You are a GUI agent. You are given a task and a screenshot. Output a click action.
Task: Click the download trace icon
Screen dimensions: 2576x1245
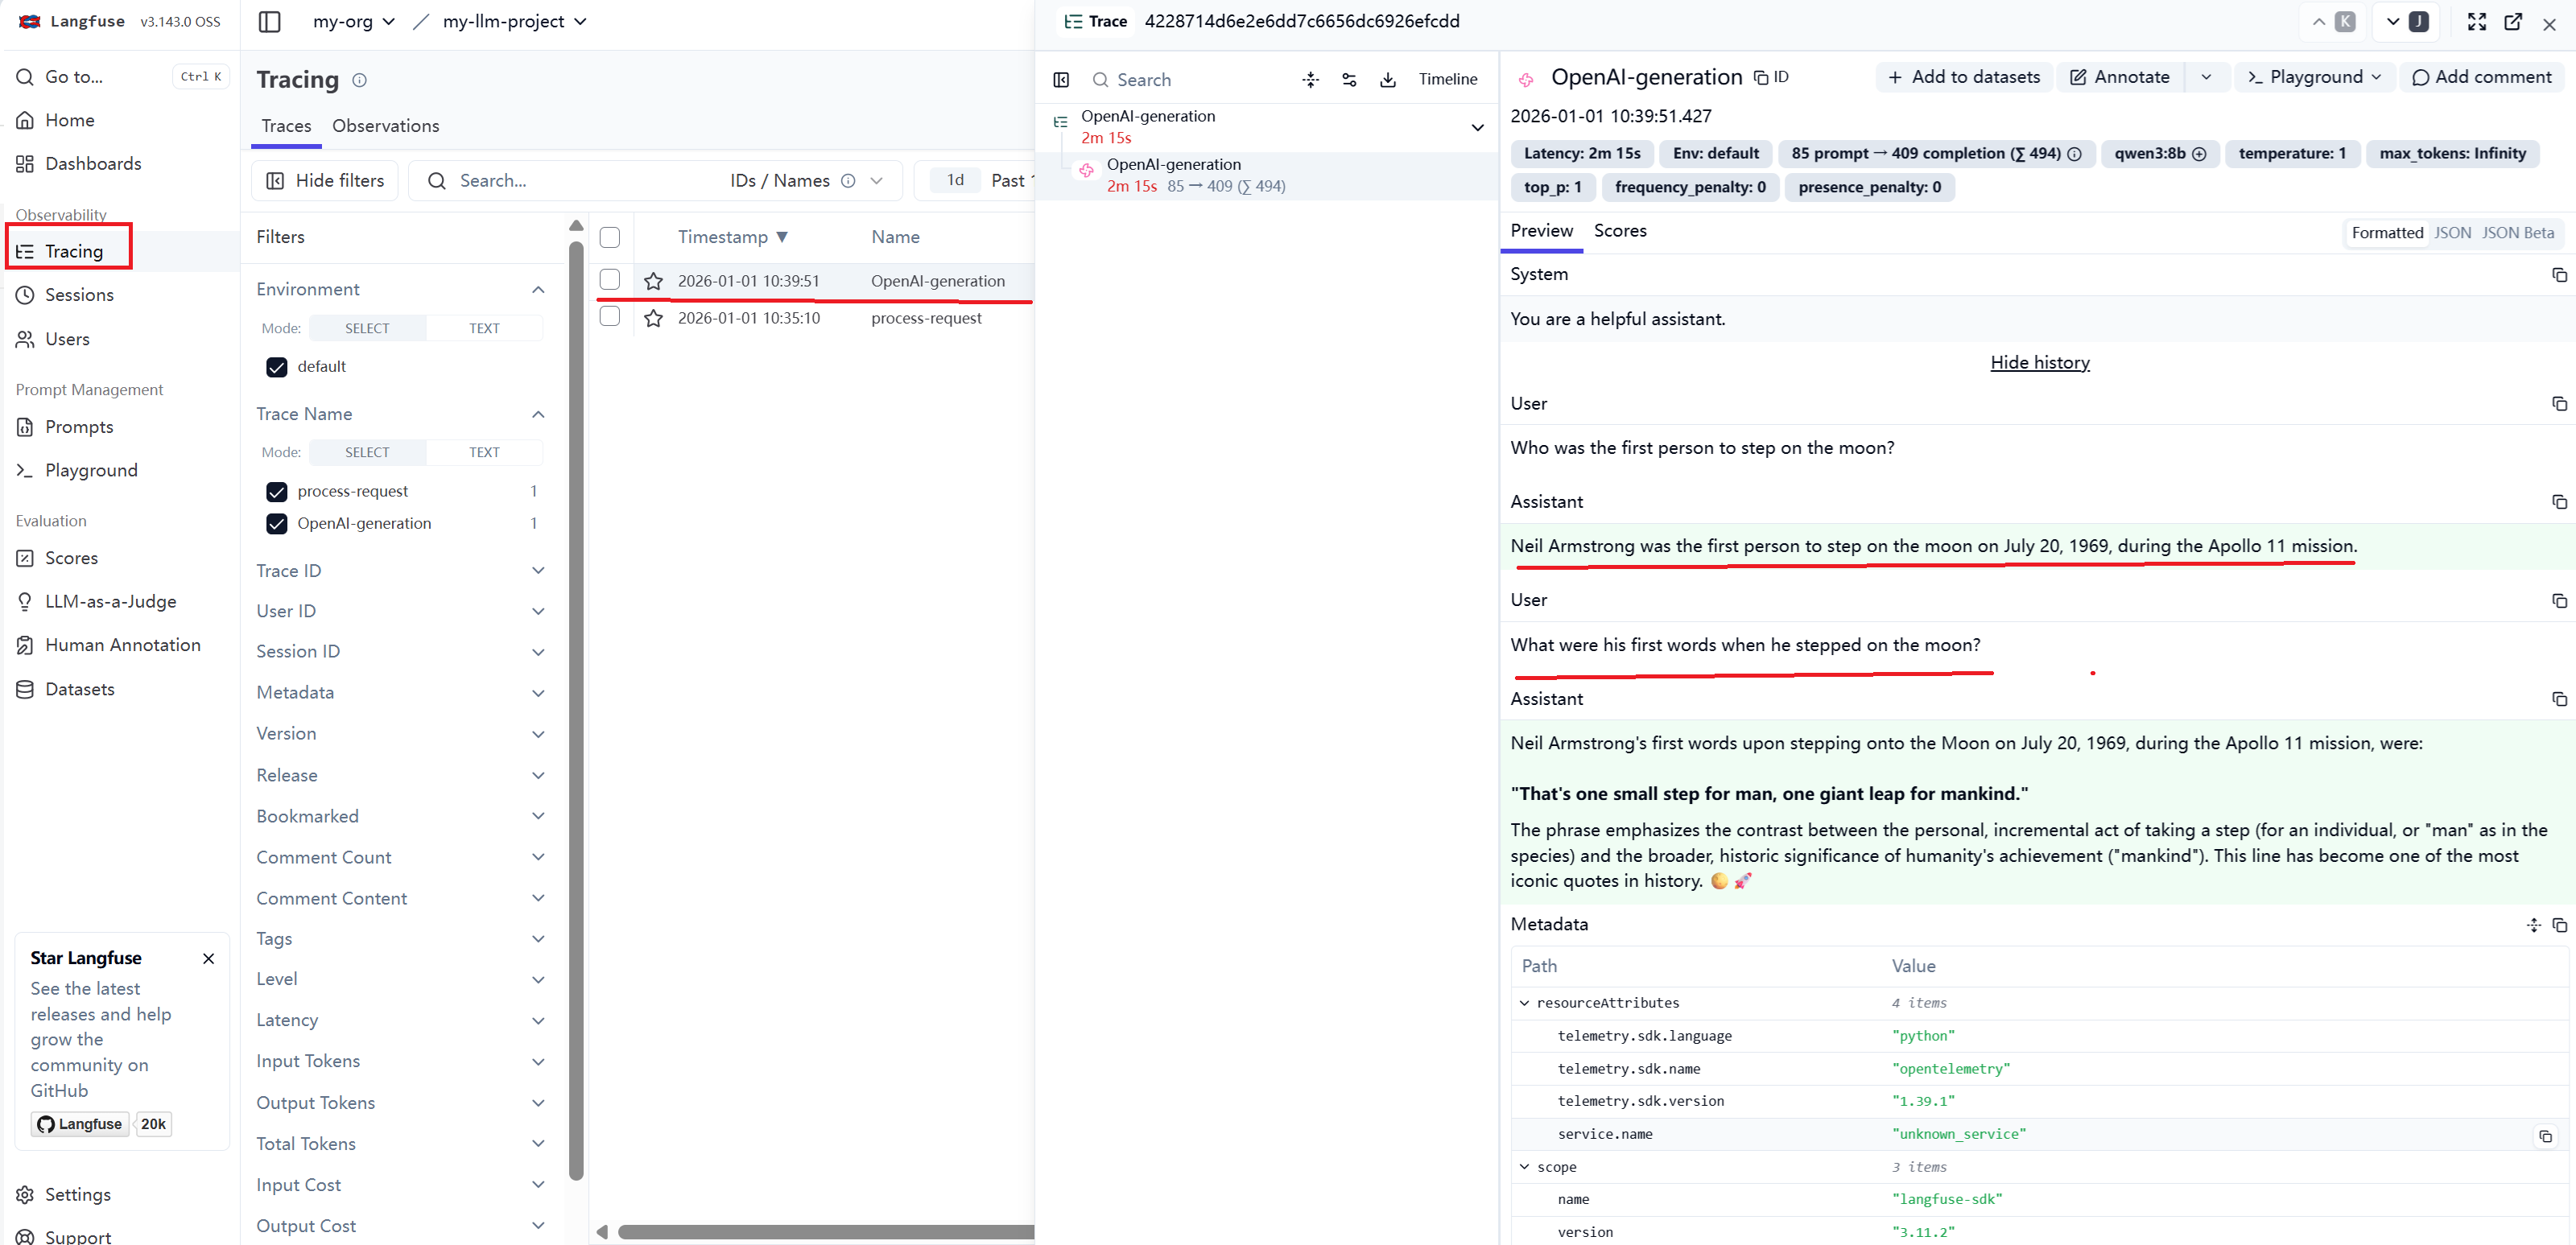1387,80
